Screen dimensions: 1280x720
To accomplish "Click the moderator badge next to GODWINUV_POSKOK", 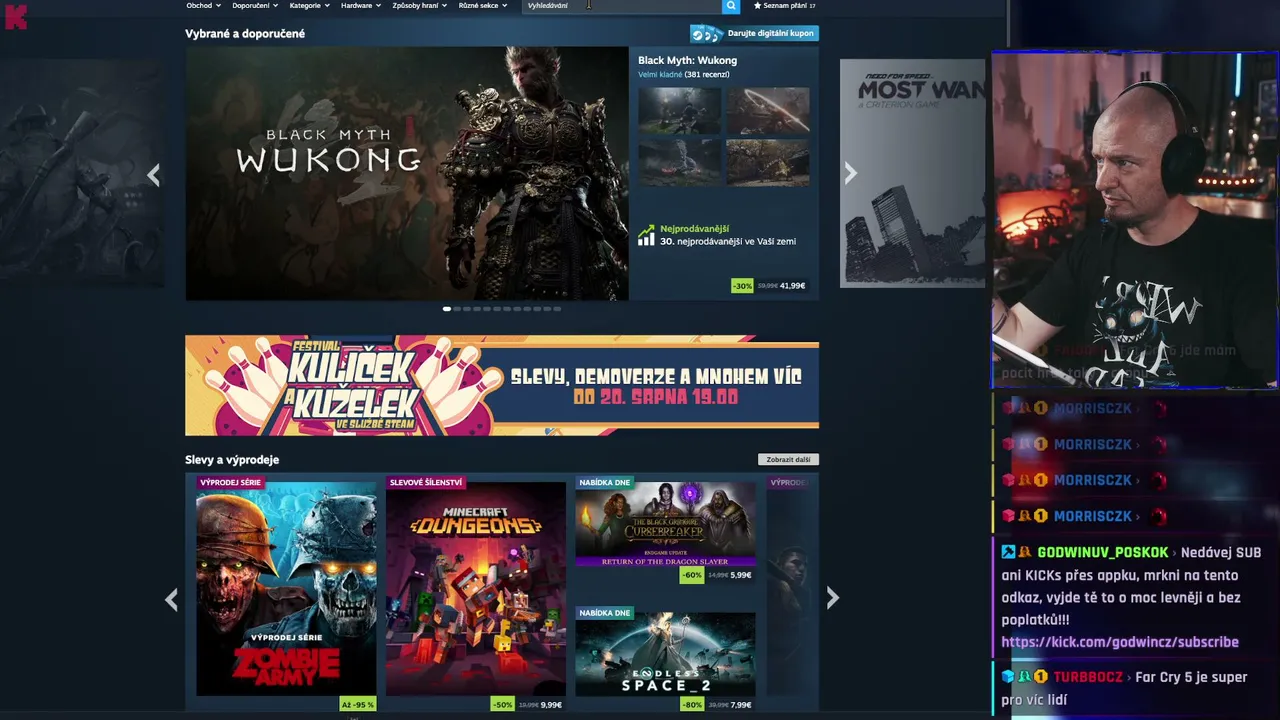I will coord(1009,552).
